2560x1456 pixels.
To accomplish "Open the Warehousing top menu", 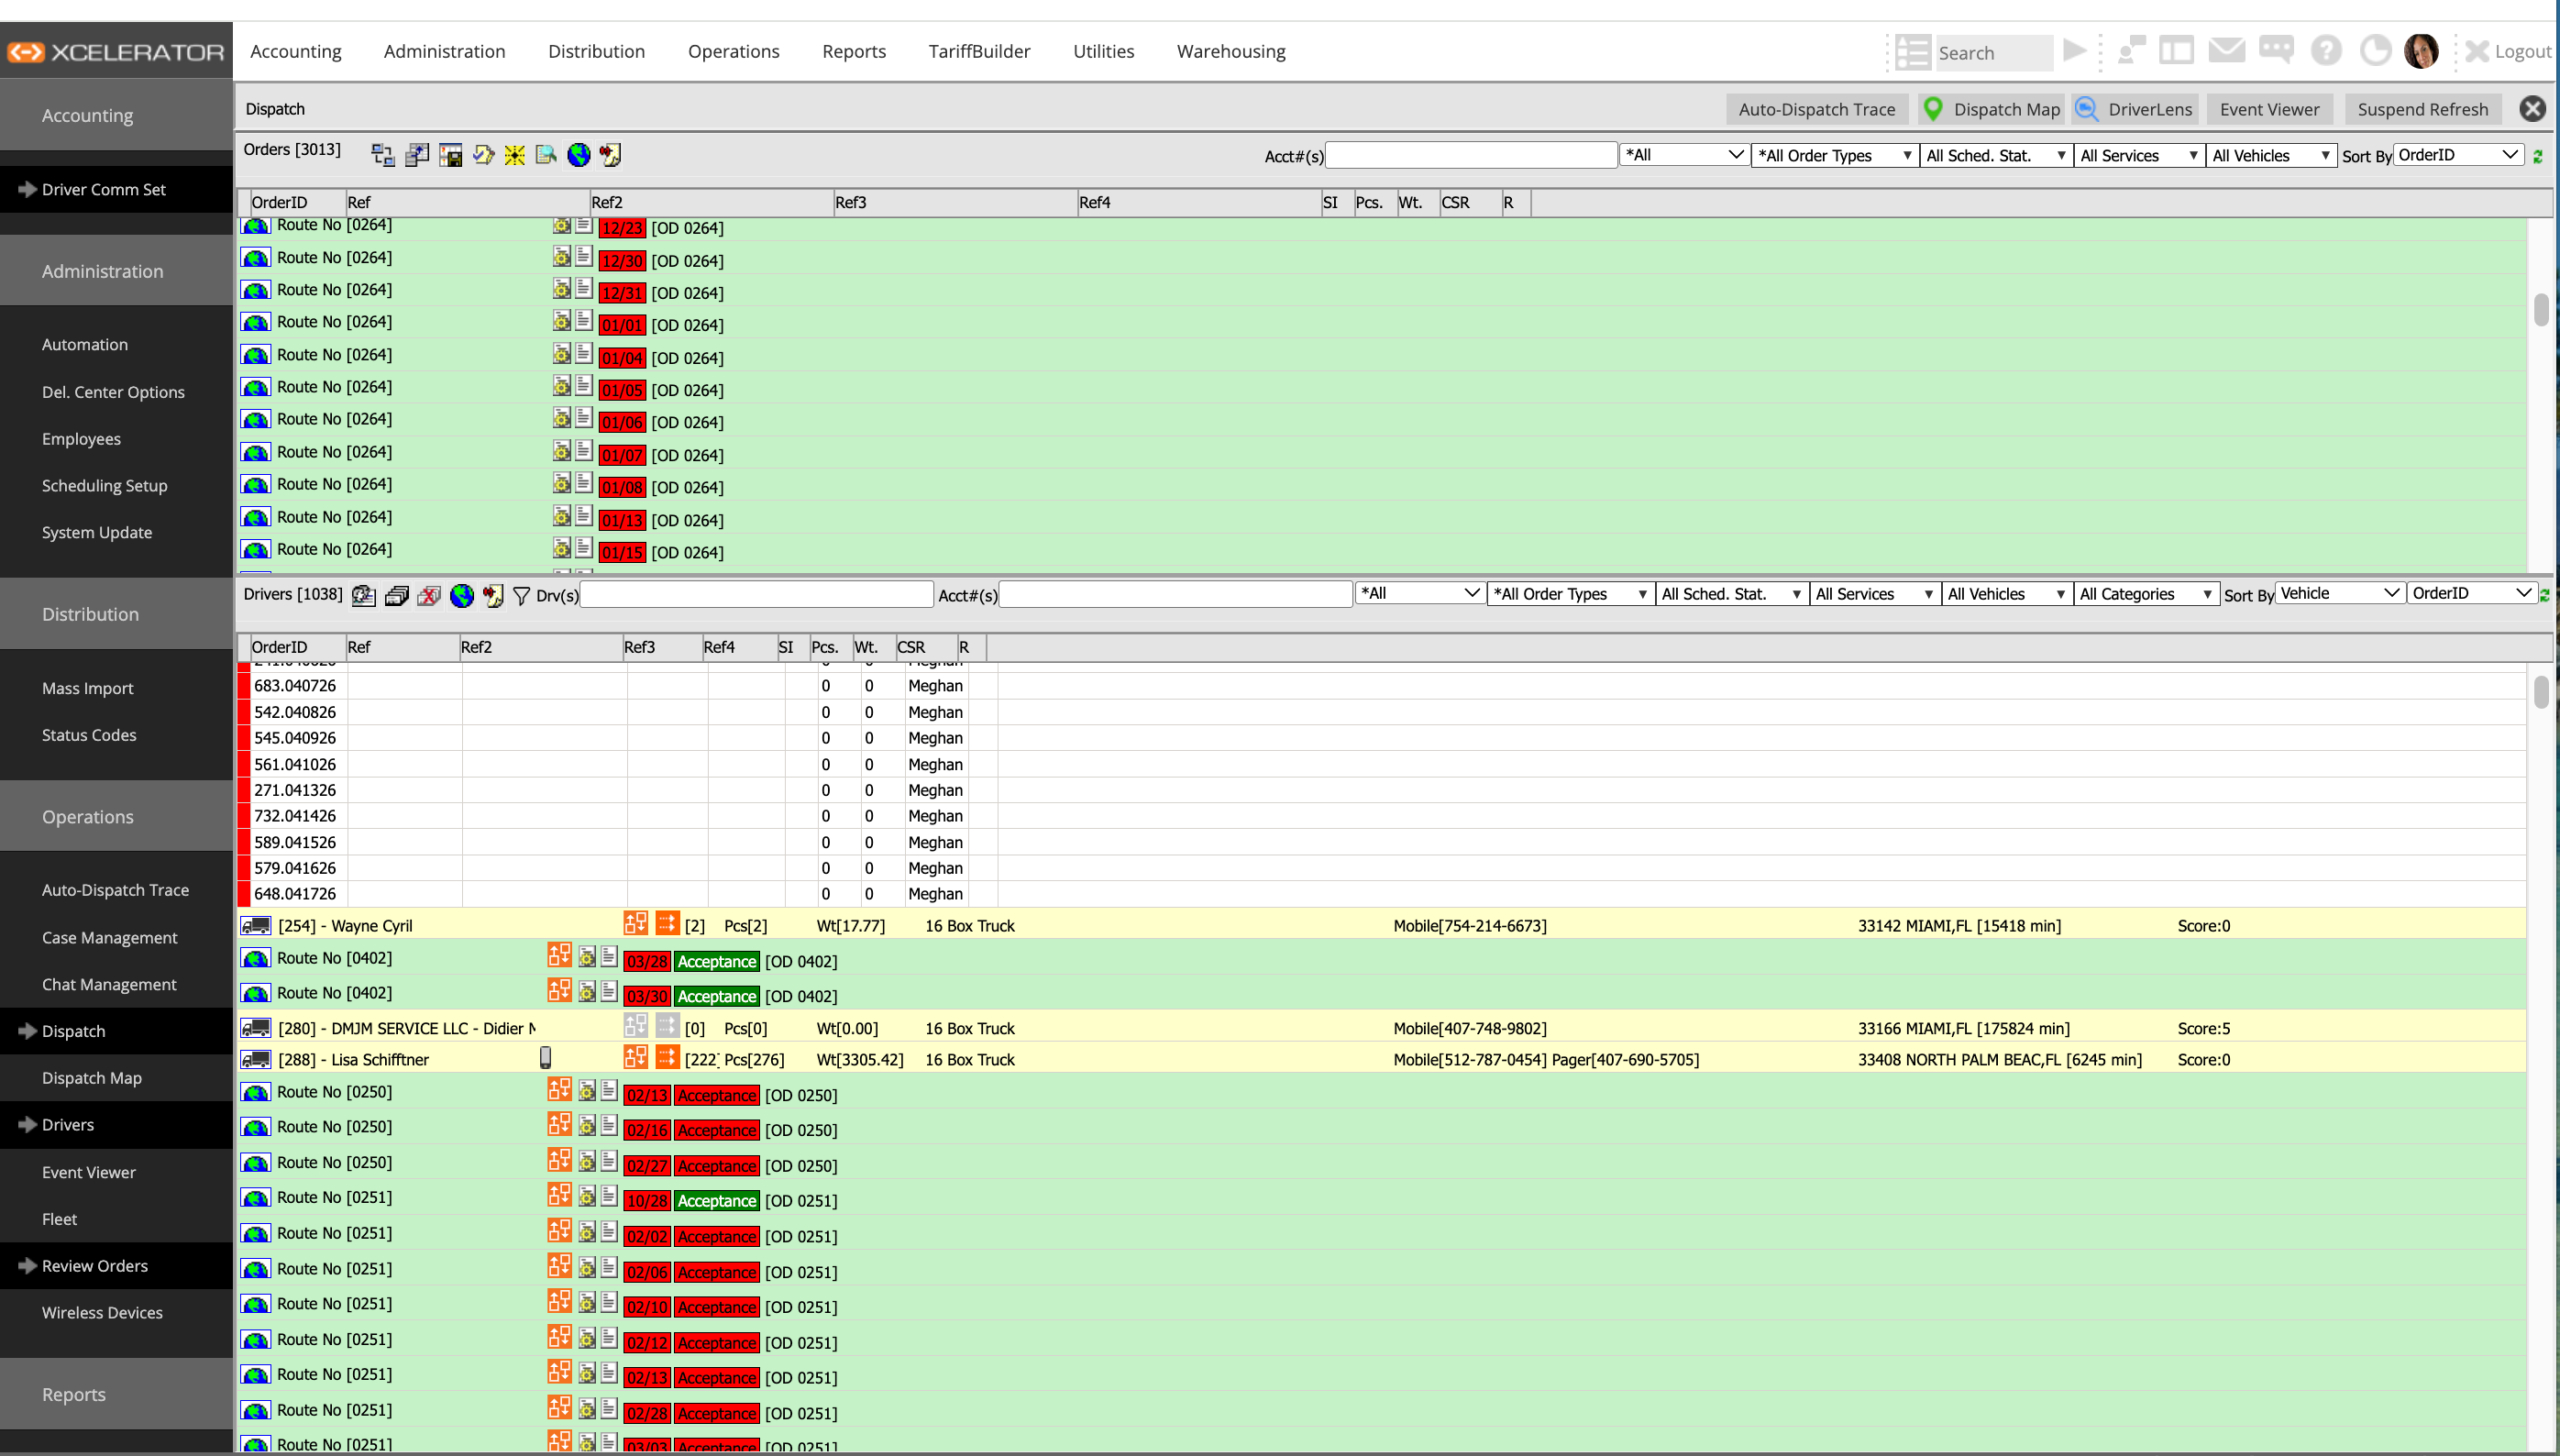I will point(1231,51).
